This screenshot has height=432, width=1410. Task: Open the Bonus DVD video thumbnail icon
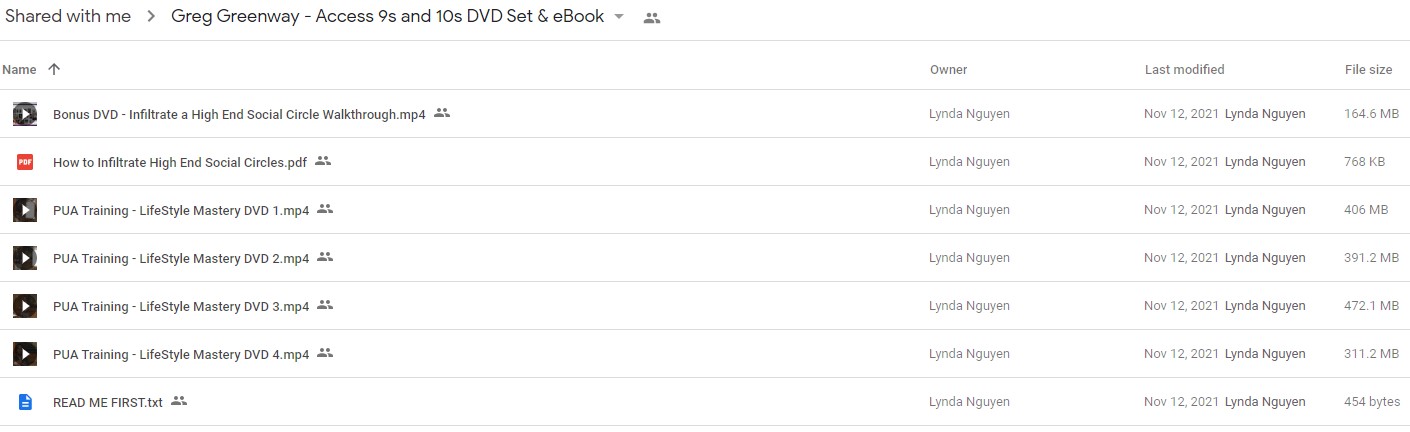point(25,114)
